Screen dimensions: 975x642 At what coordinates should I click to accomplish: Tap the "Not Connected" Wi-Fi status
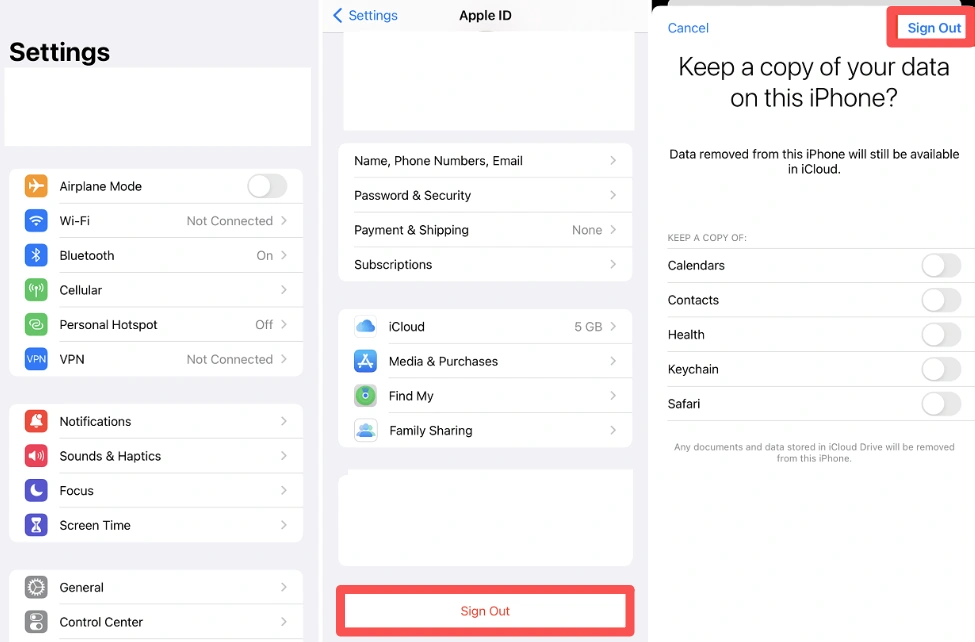(229, 221)
